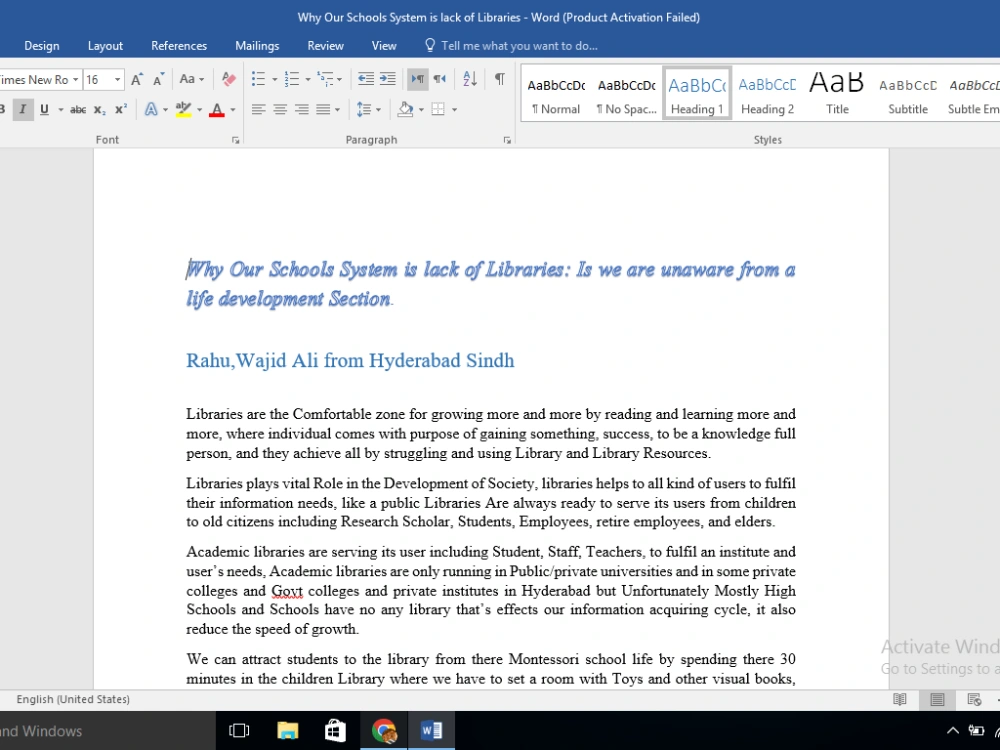This screenshot has height=750, width=1000.
Task: Open Task View on taskbar
Action: 239,731
